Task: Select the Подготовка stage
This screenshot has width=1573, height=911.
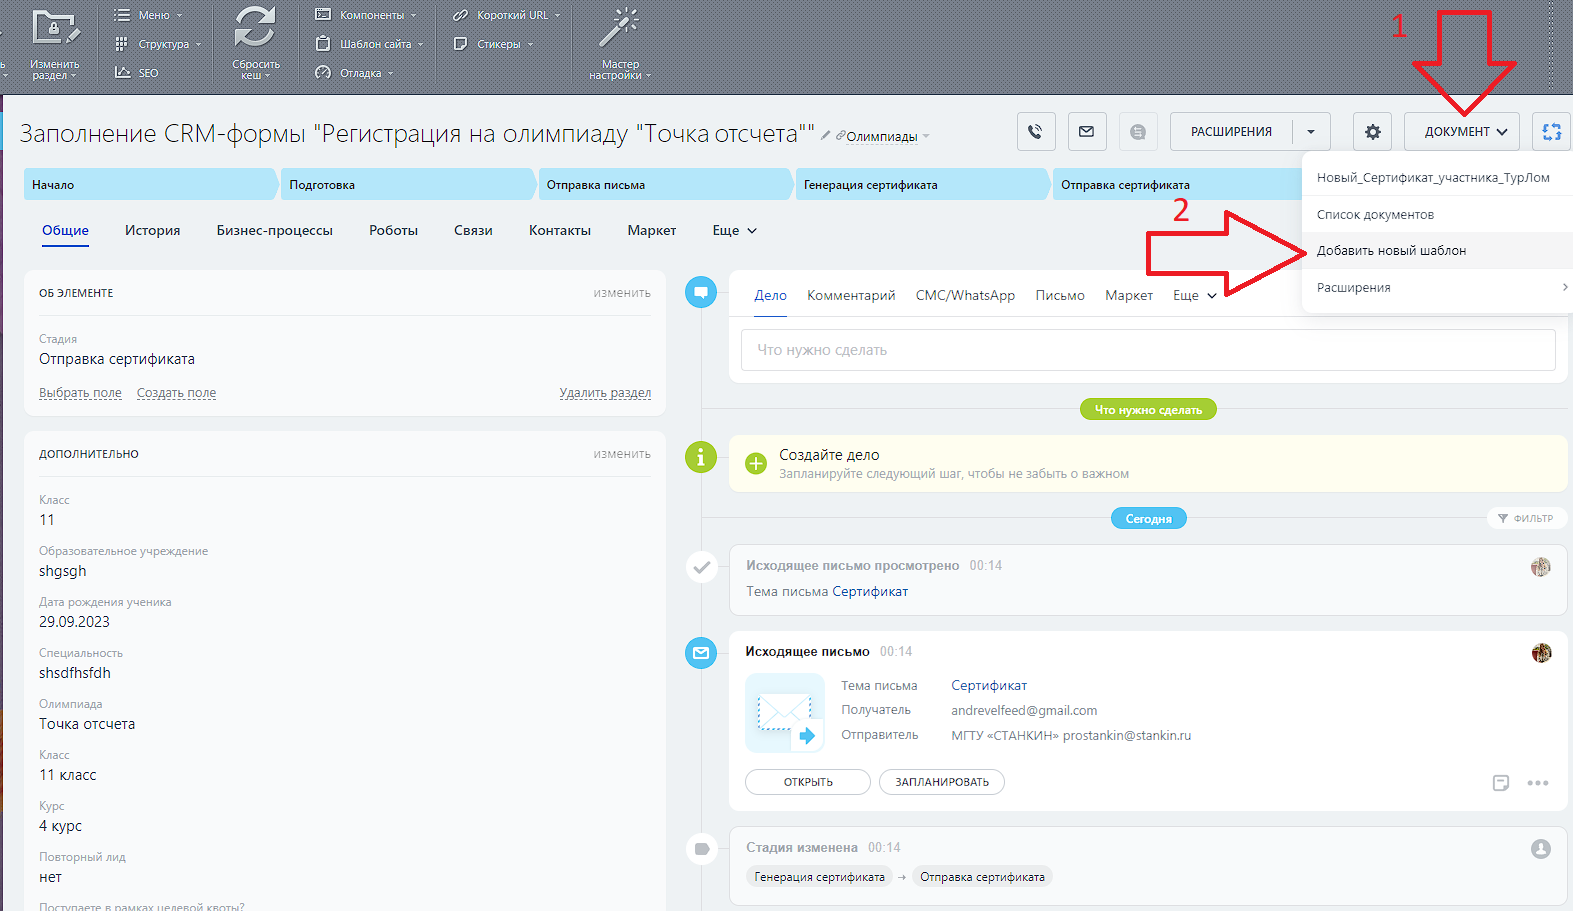Action: point(407,184)
